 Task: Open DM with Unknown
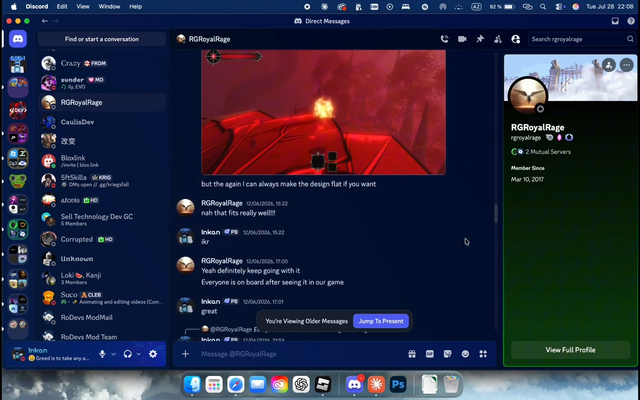point(102,259)
